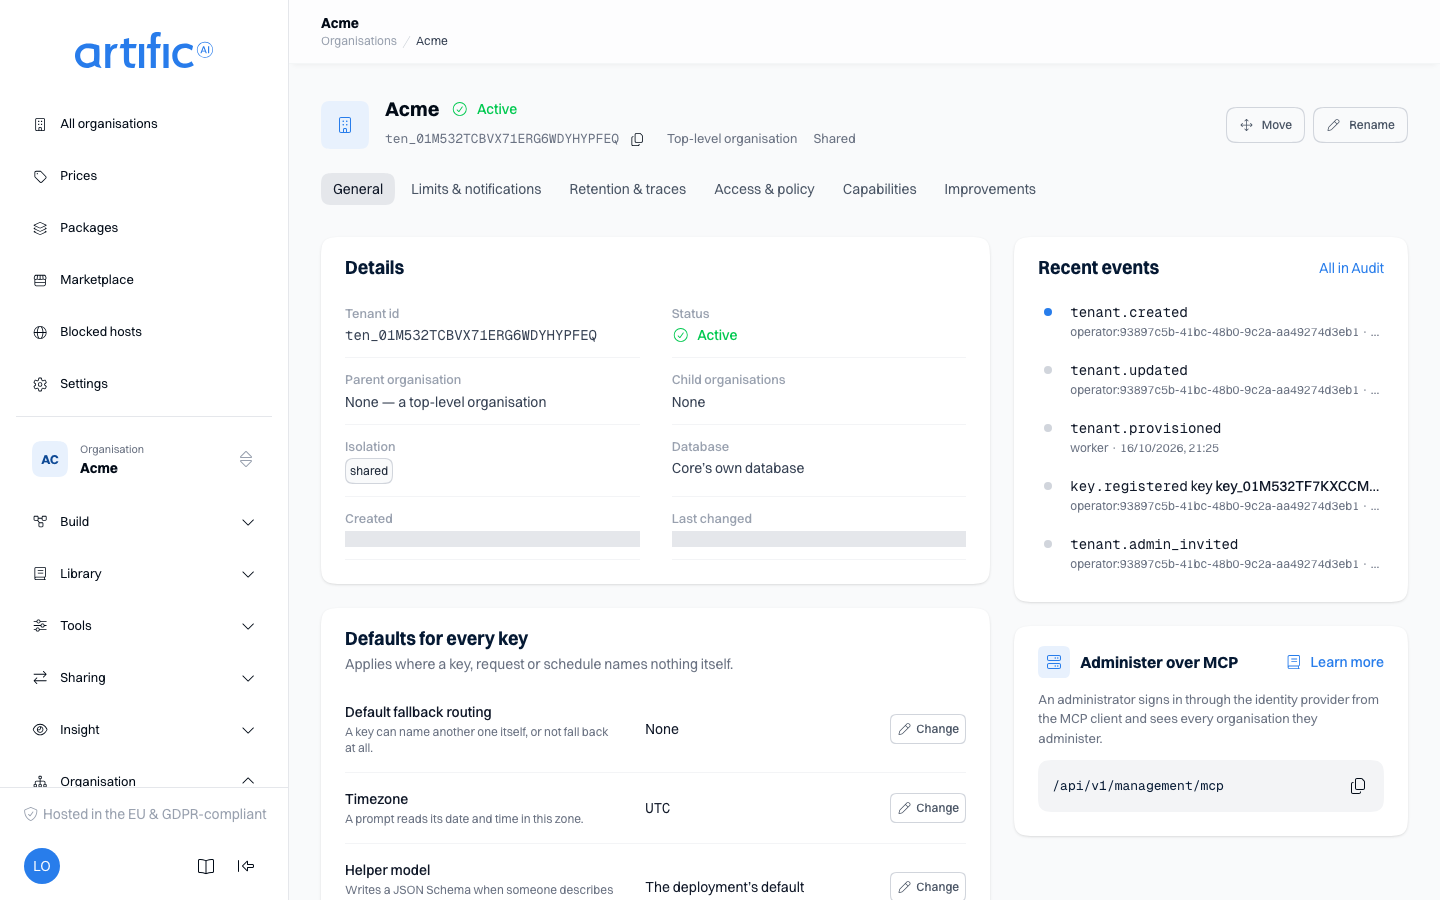This screenshot has width=1440, height=900.
Task: Change the Helper model setting
Action: [928, 886]
